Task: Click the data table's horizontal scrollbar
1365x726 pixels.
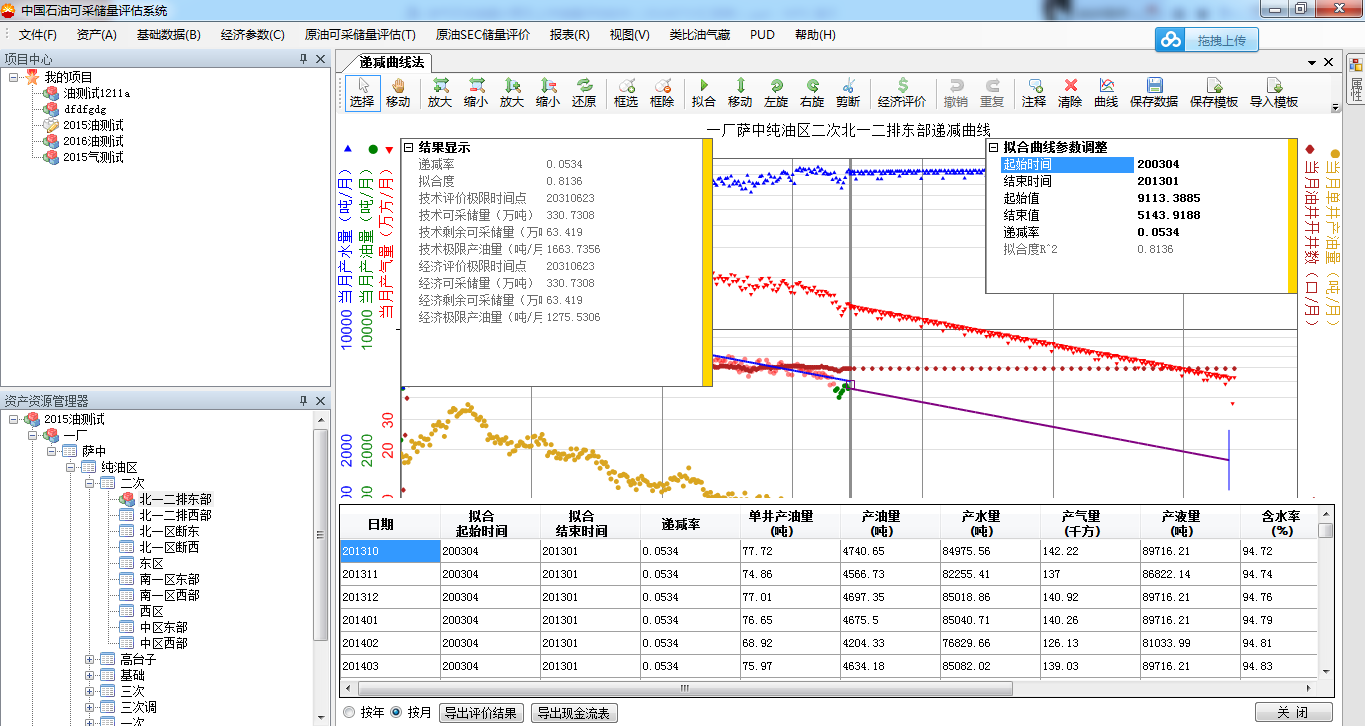Action: coord(685,688)
